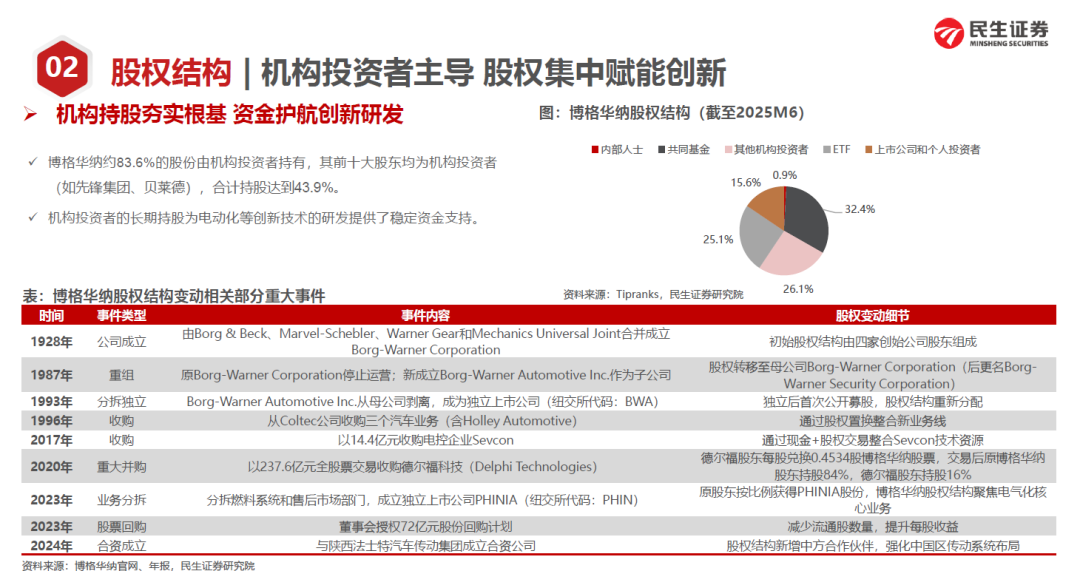This screenshot has width=1080, height=571.
Task: Click the 15.6% pie label
Action: pyautogui.click(x=746, y=183)
